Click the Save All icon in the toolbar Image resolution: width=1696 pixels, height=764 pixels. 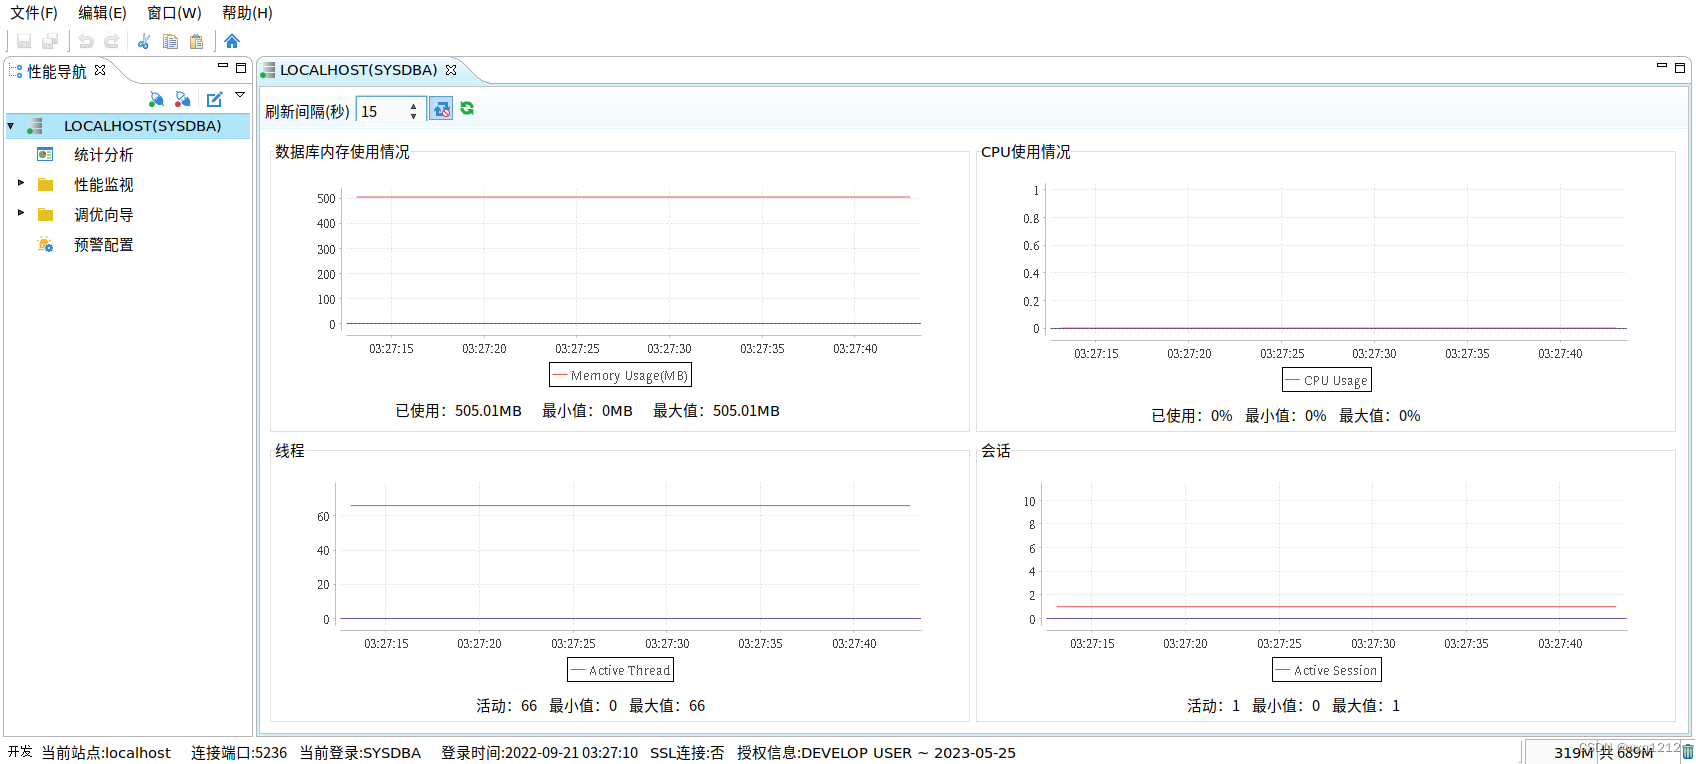coord(50,41)
